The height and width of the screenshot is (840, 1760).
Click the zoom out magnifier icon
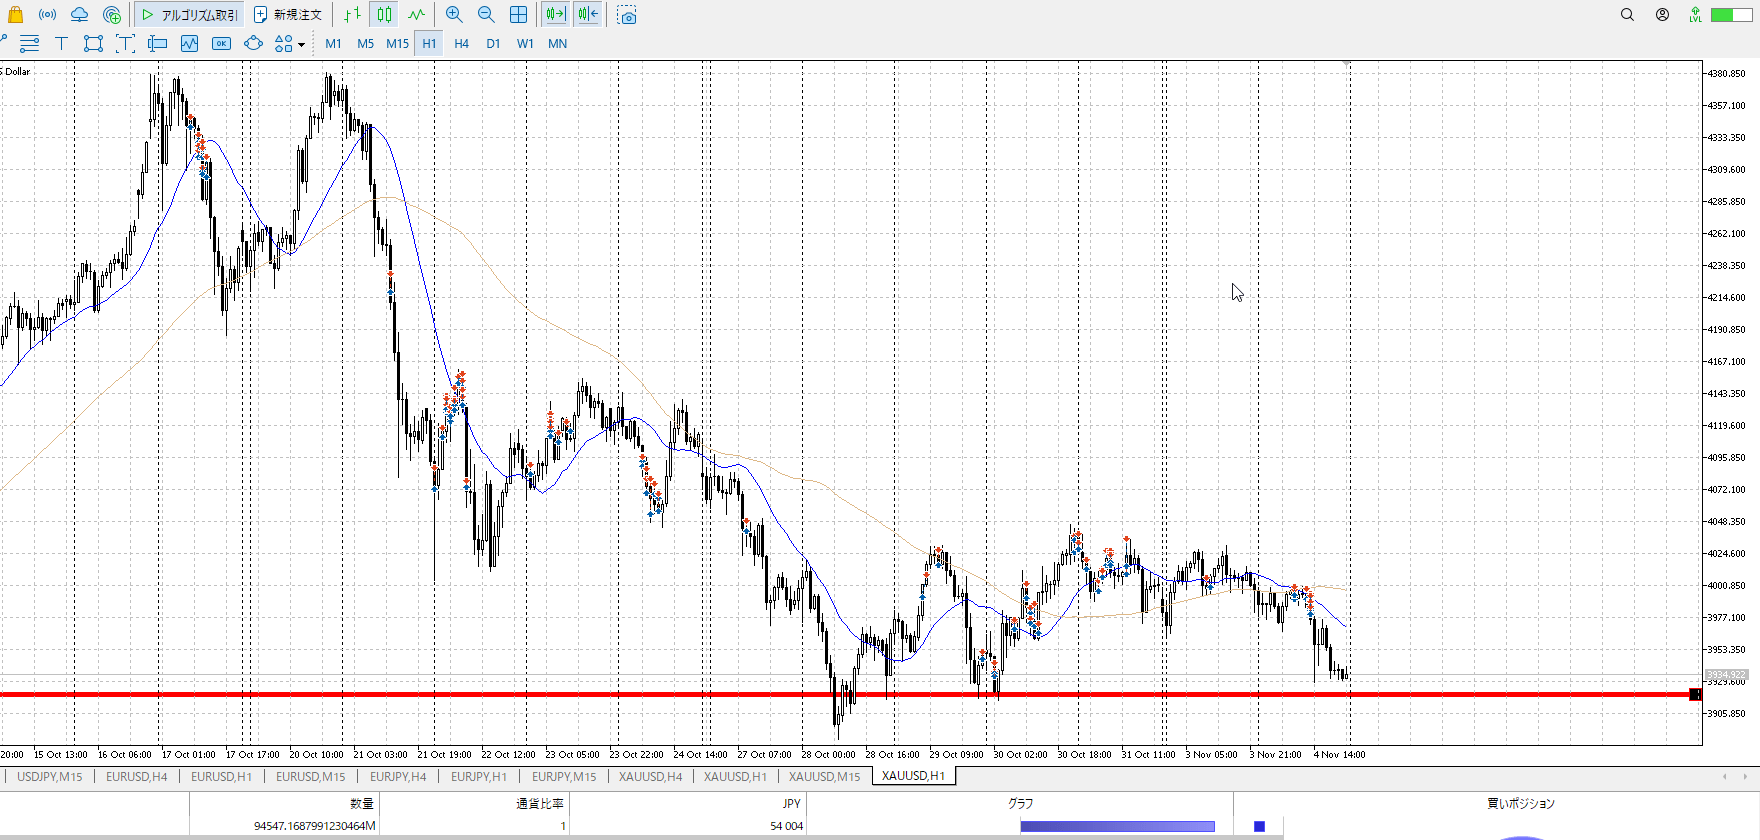click(x=486, y=15)
